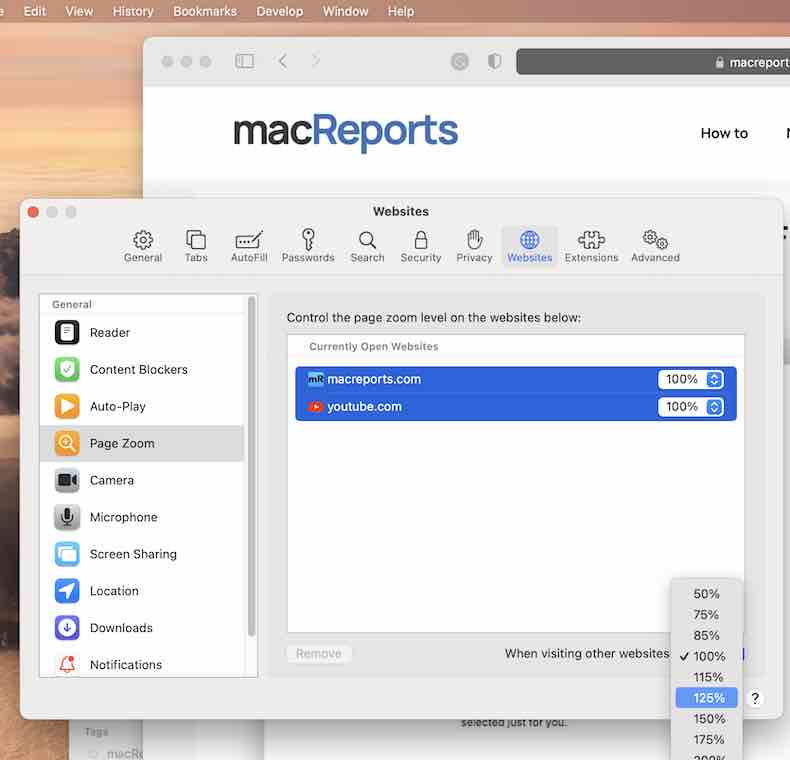790x760 pixels.
Task: Open the Develop menu
Action: pos(280,11)
